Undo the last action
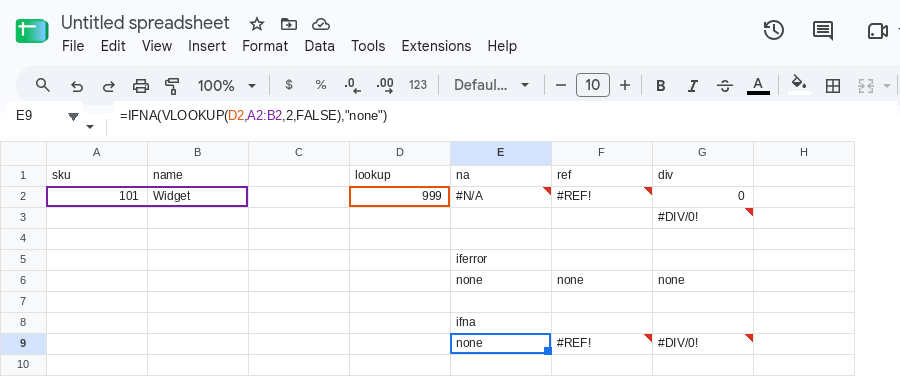The image size is (900, 387). tap(76, 86)
